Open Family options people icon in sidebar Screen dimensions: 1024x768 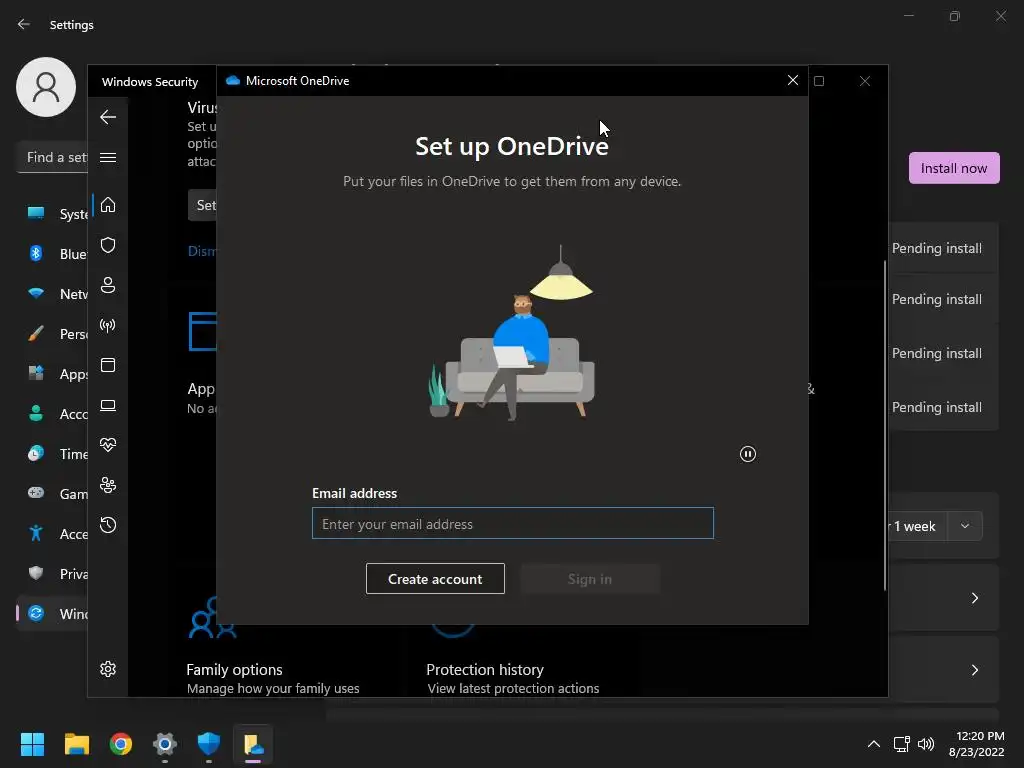(x=108, y=485)
